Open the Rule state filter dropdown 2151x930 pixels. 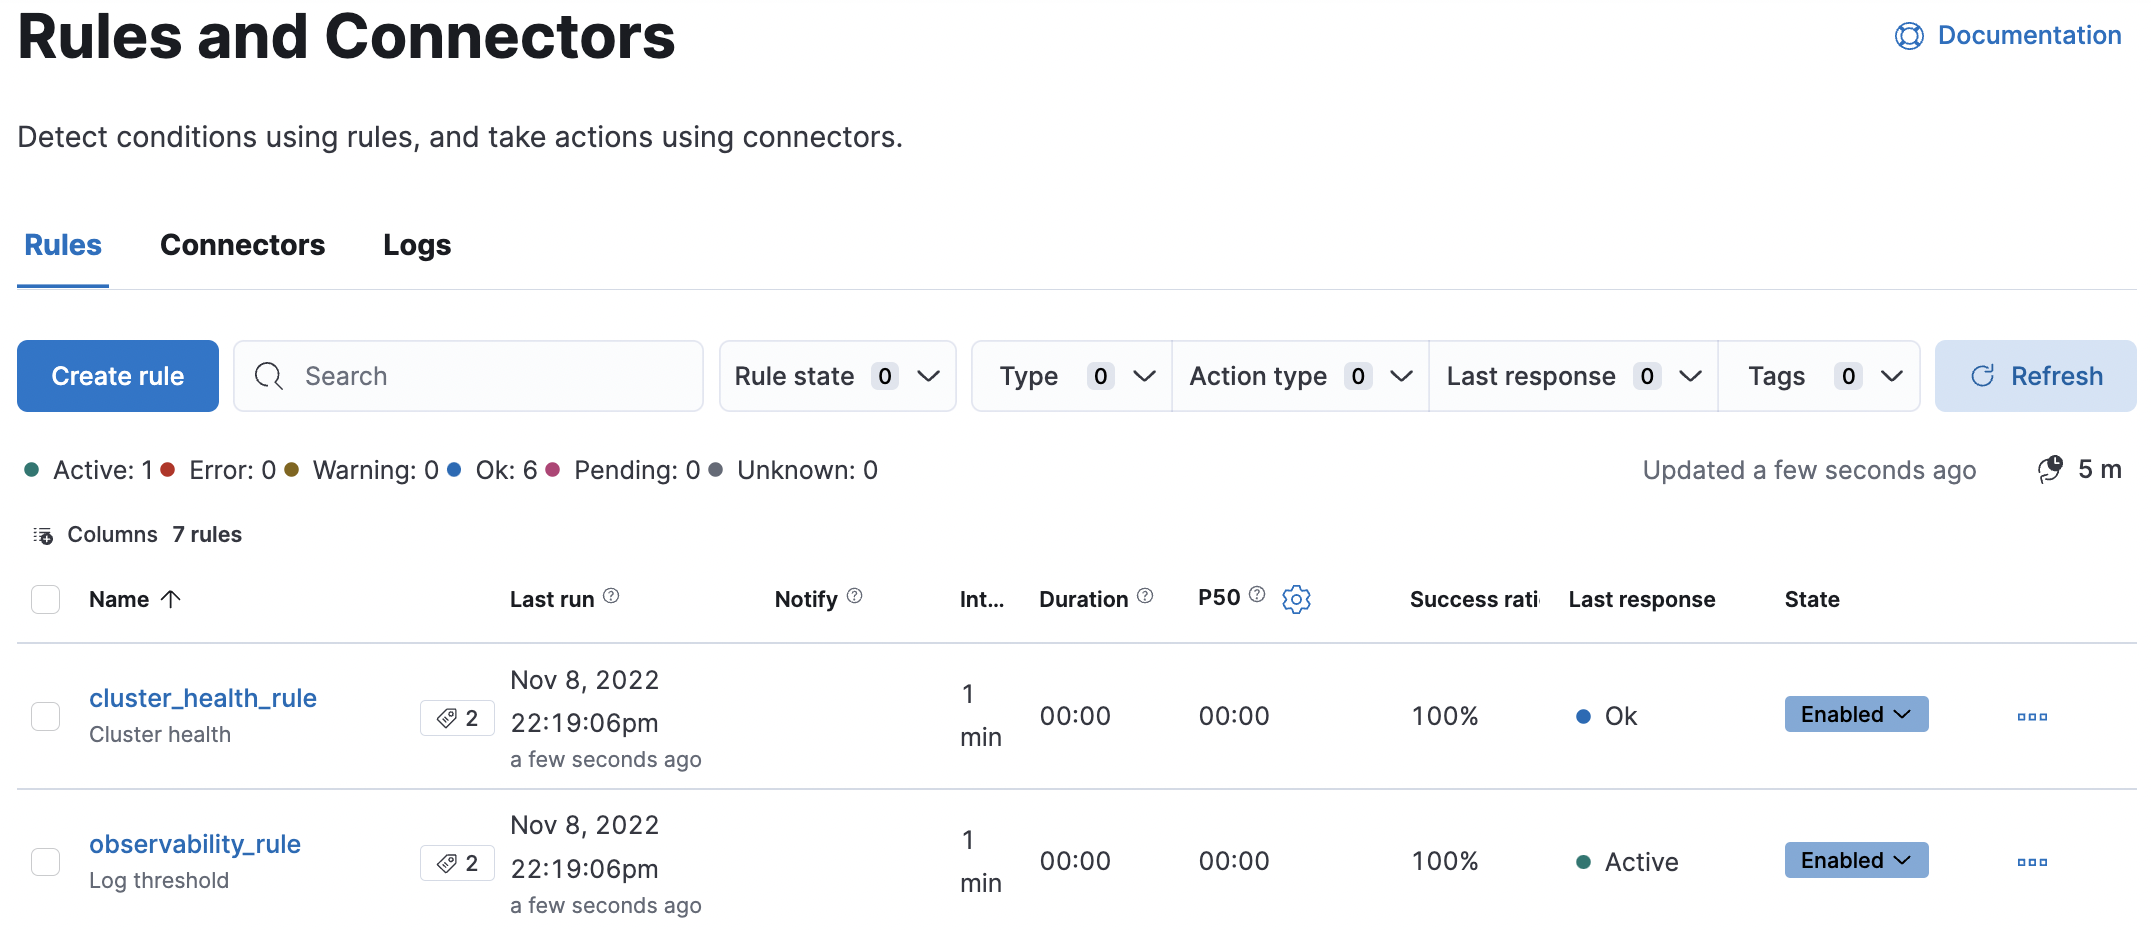(837, 375)
